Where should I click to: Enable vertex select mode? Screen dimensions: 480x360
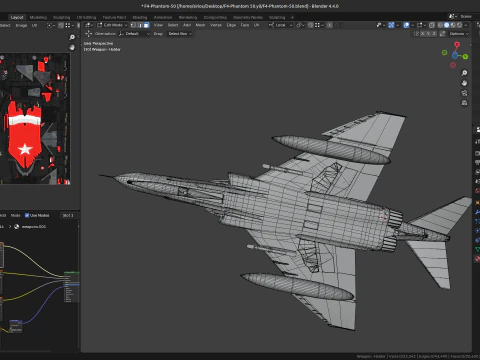pyautogui.click(x=133, y=25)
